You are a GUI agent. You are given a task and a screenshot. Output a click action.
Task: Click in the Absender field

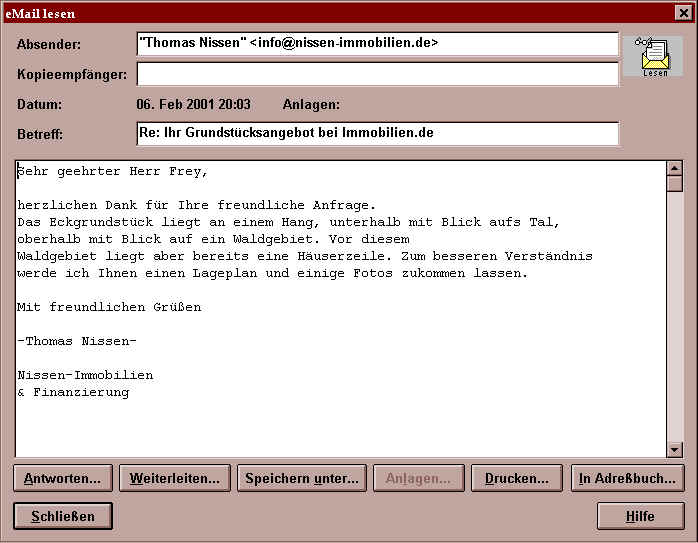coord(377,44)
